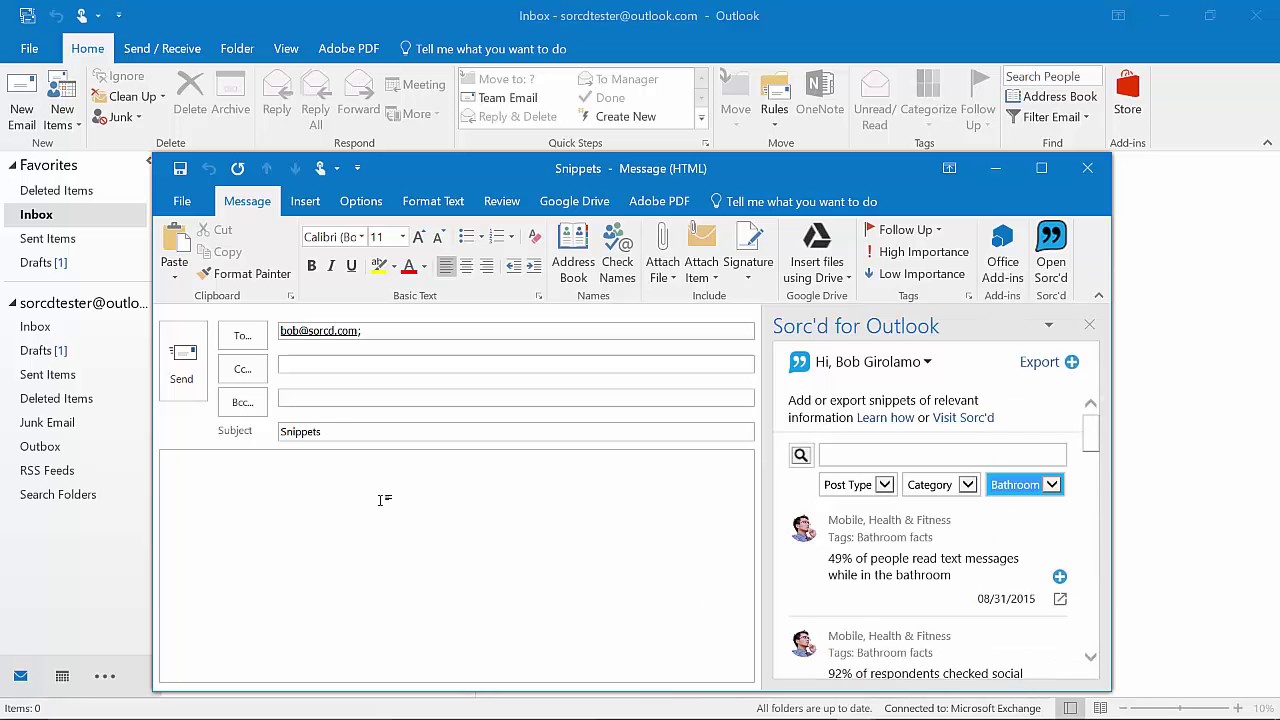This screenshot has width=1280, height=720.
Task: Align text right
Action: pos(486,266)
